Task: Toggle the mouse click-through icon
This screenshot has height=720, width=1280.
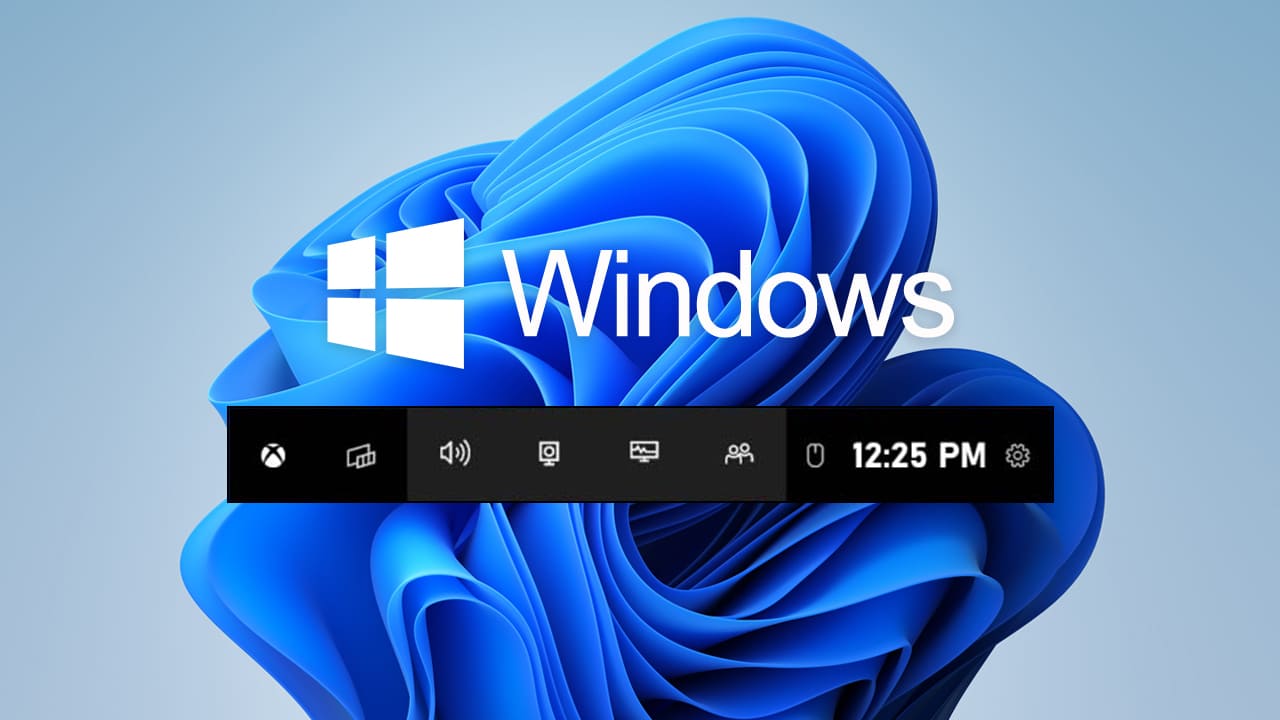Action: (815, 456)
